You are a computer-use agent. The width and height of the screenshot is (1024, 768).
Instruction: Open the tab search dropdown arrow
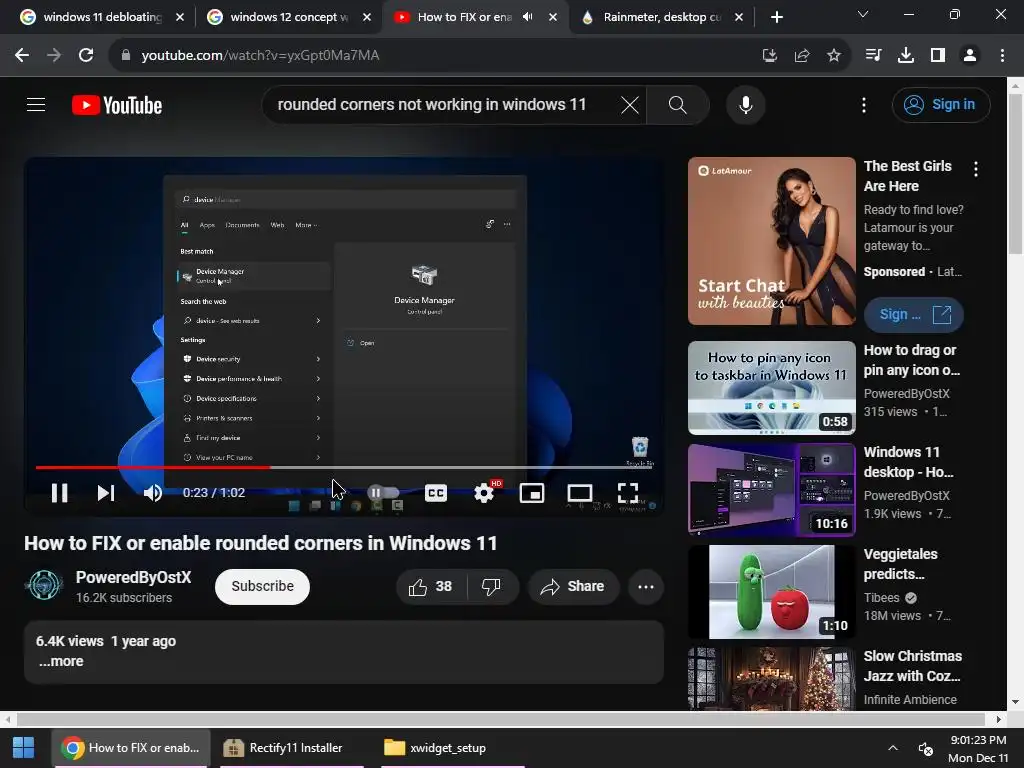863,14
